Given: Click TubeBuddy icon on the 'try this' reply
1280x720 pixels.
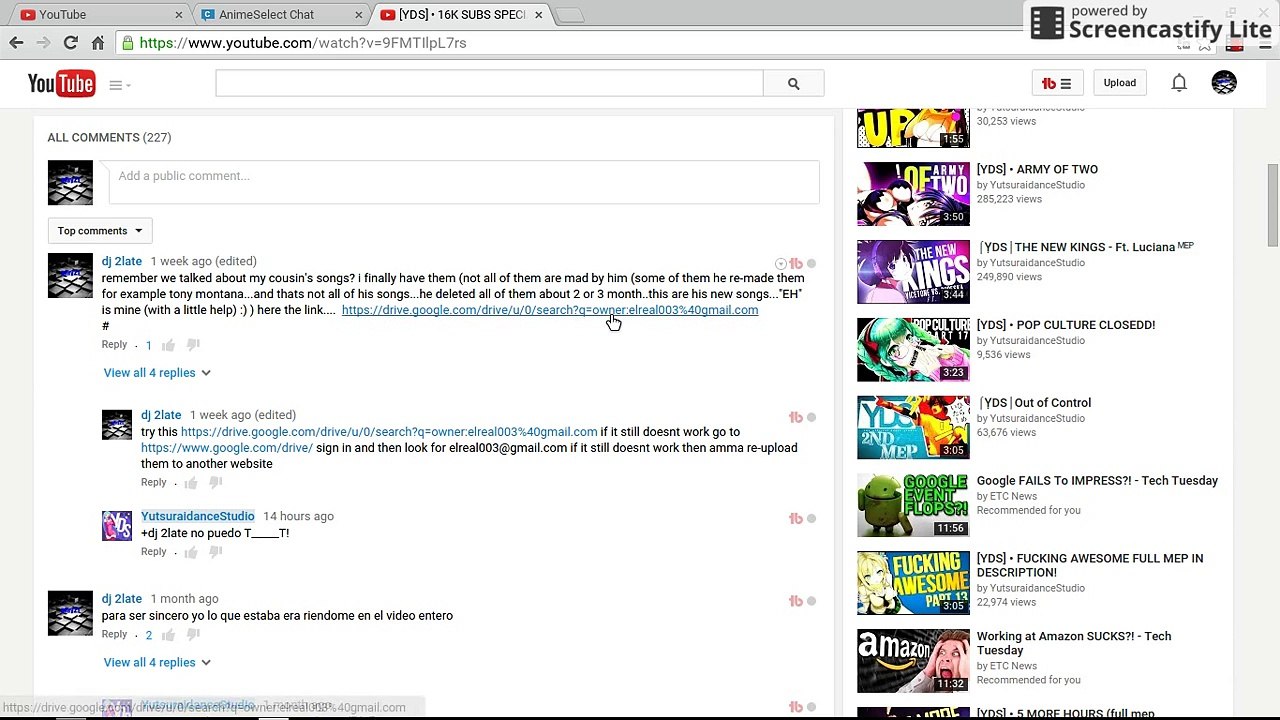Looking at the screenshot, I should pyautogui.click(x=796, y=417).
